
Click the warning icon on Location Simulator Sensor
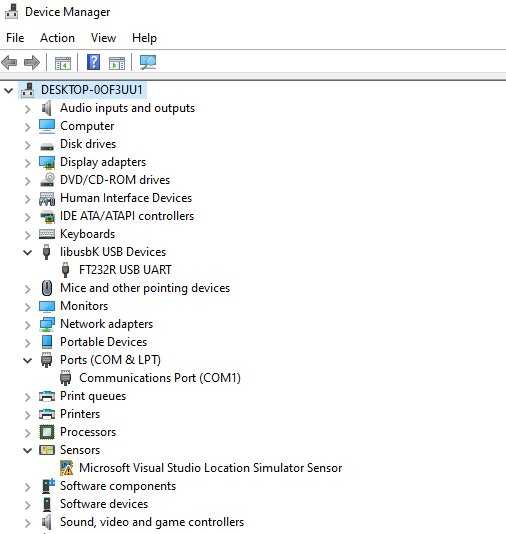(x=66, y=468)
